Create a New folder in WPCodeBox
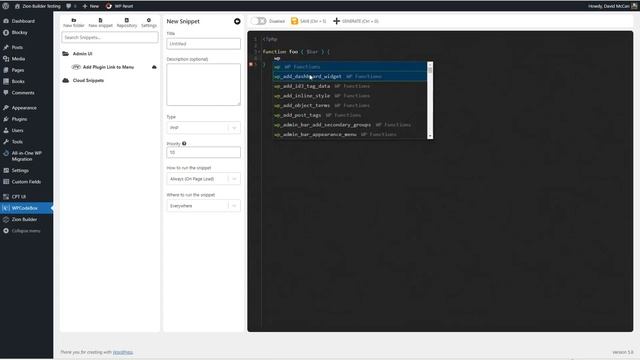640x360 pixels. tap(73, 22)
